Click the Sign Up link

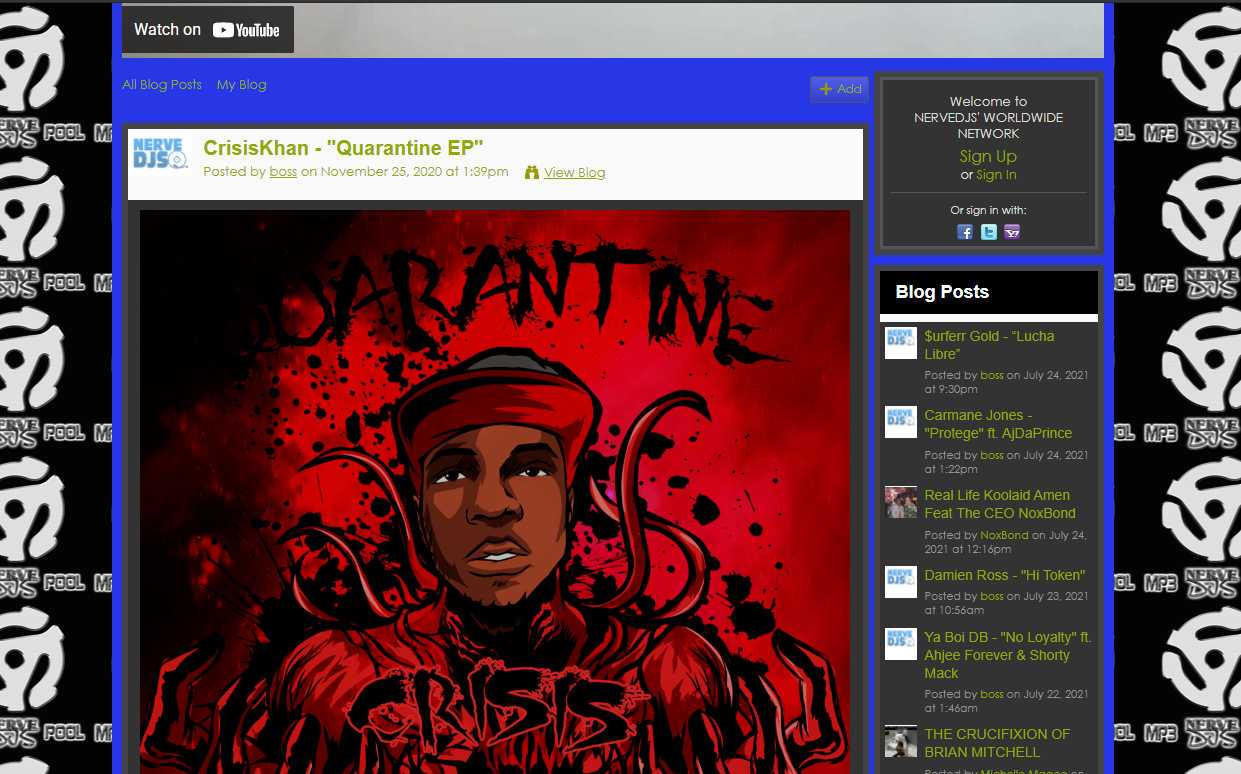click(988, 156)
